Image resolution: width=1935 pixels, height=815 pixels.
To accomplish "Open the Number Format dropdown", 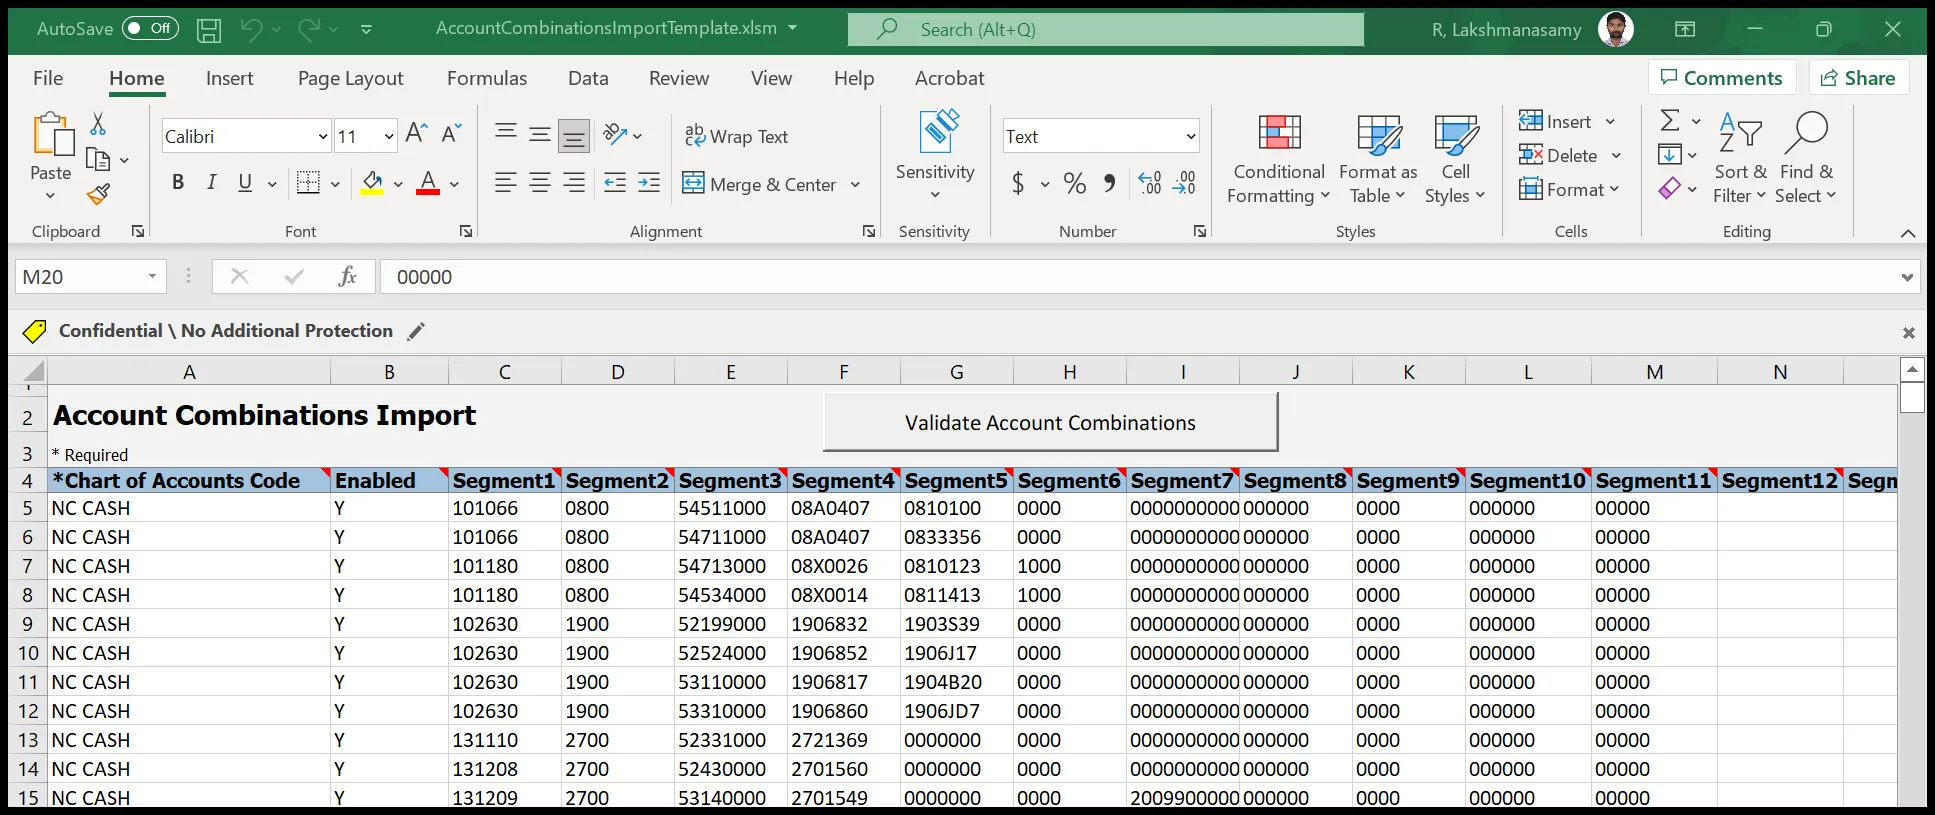I will (x=1190, y=136).
